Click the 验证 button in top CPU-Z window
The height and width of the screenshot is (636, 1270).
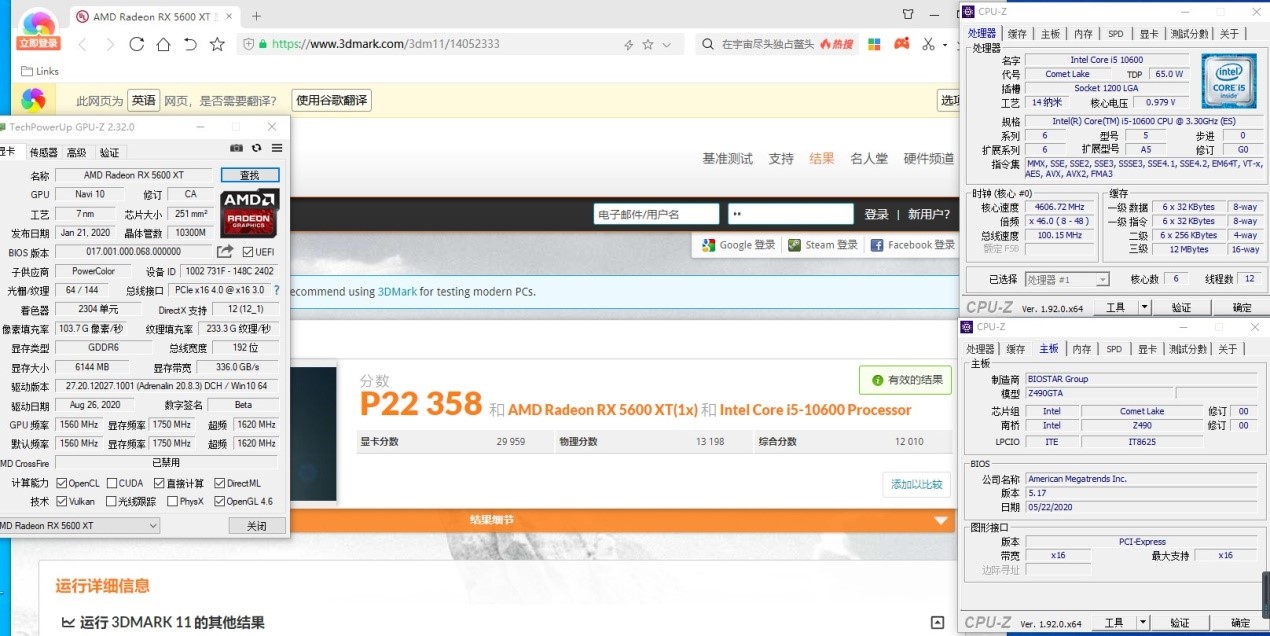pos(1181,308)
